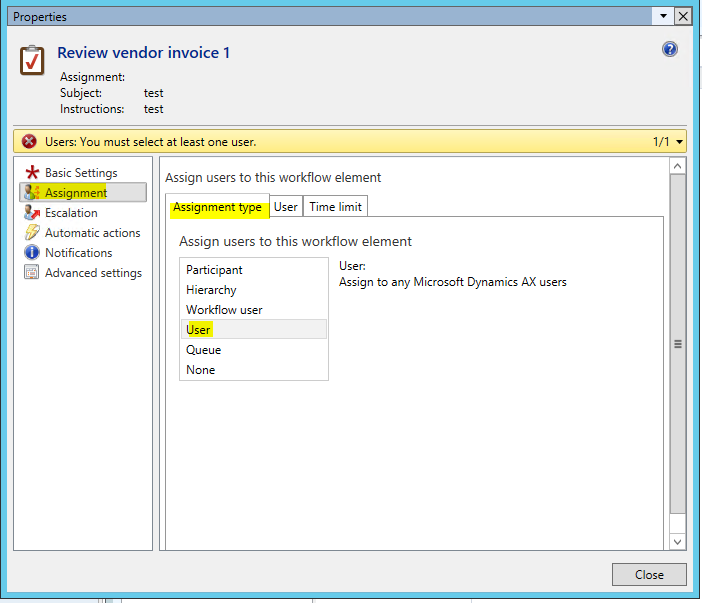
Task: Switch to the Time limit tab
Action: [336, 207]
